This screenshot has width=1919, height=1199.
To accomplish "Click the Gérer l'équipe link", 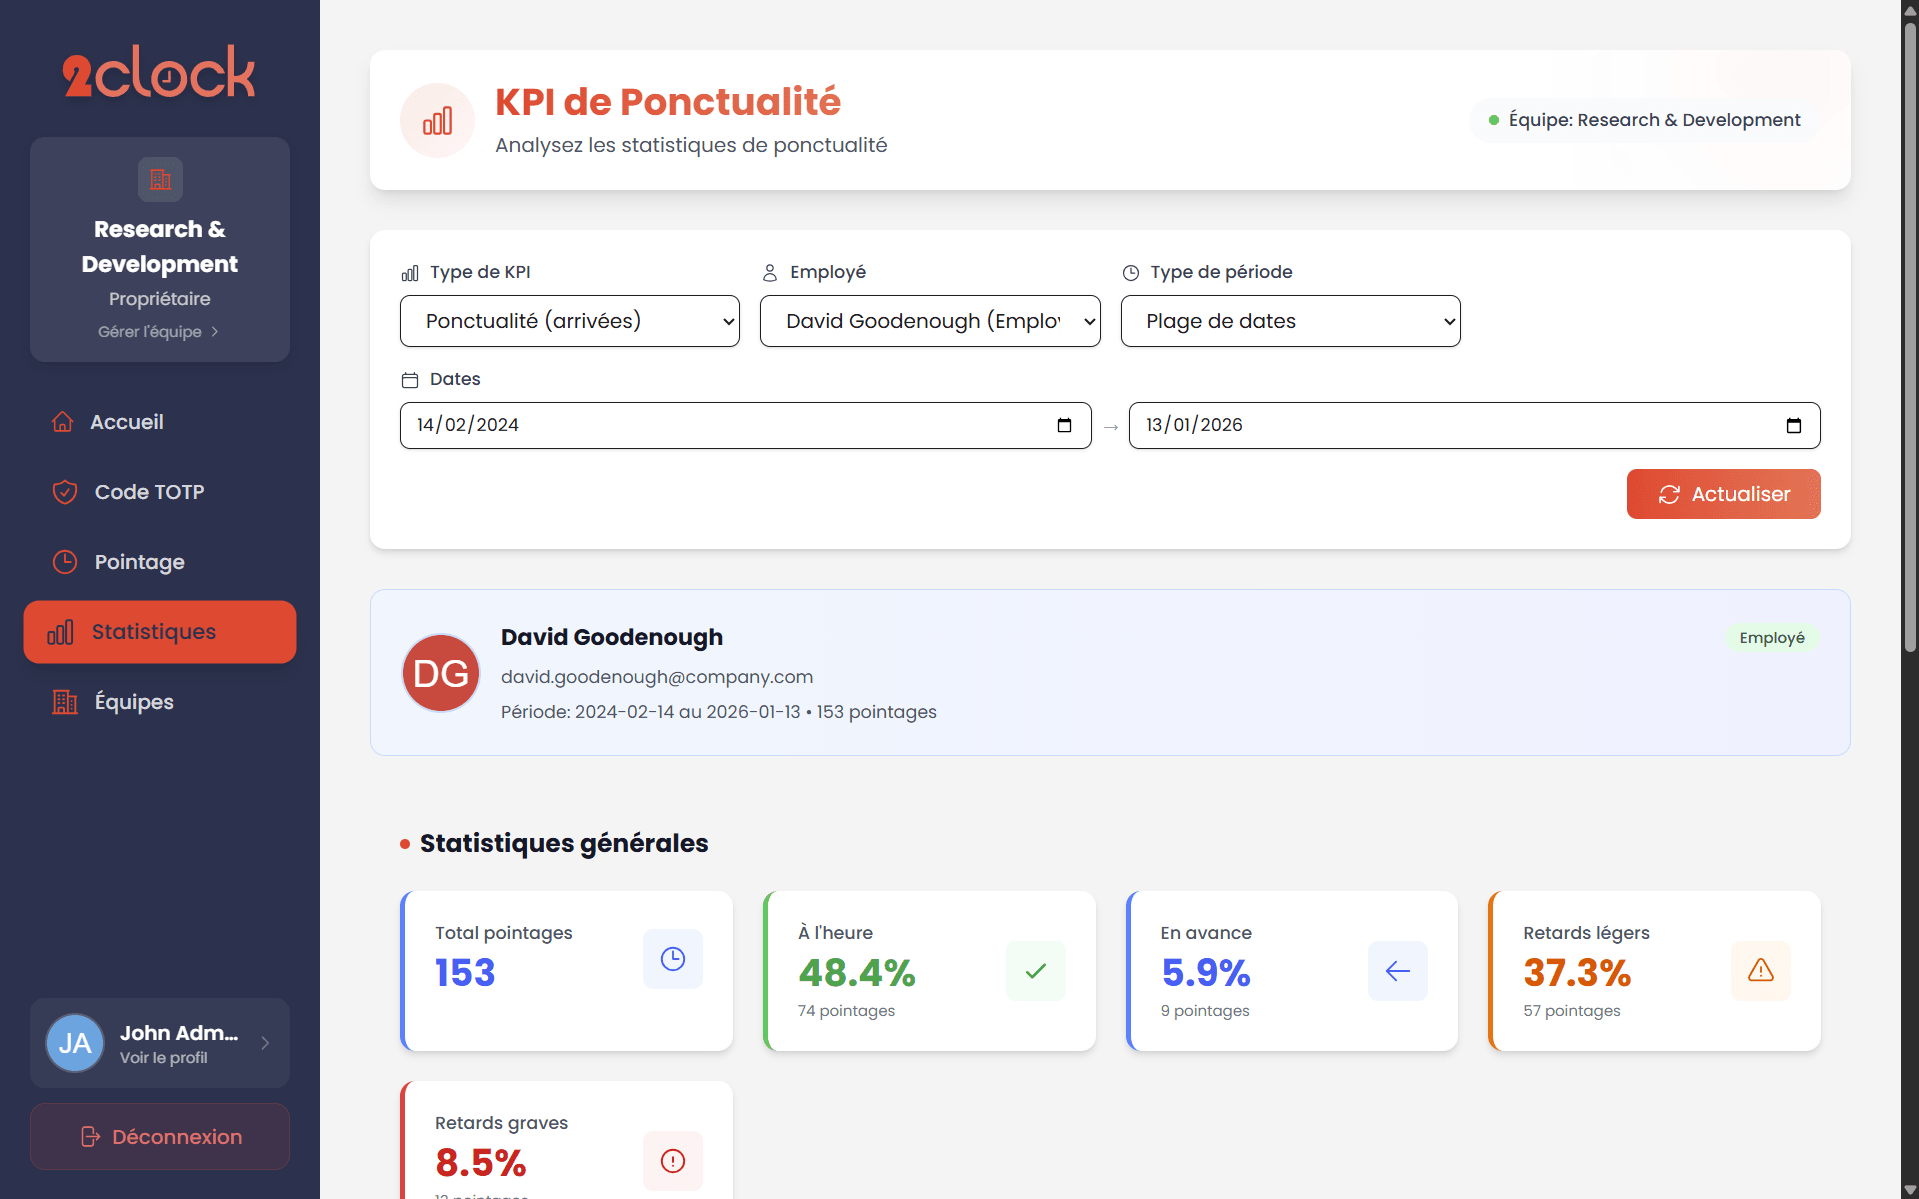I will pos(158,332).
